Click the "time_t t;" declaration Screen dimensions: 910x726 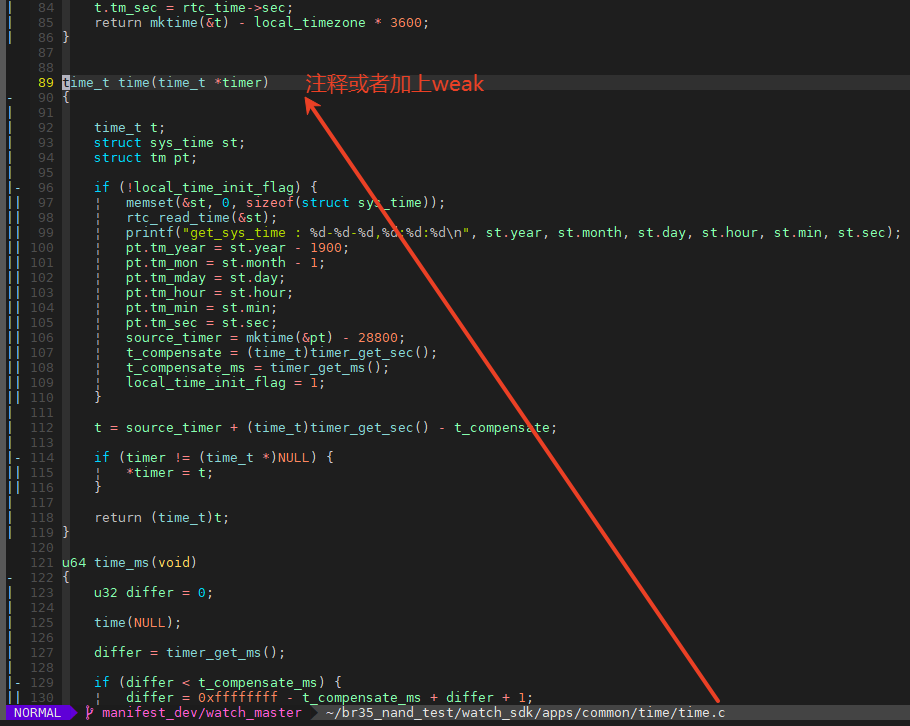tap(129, 128)
